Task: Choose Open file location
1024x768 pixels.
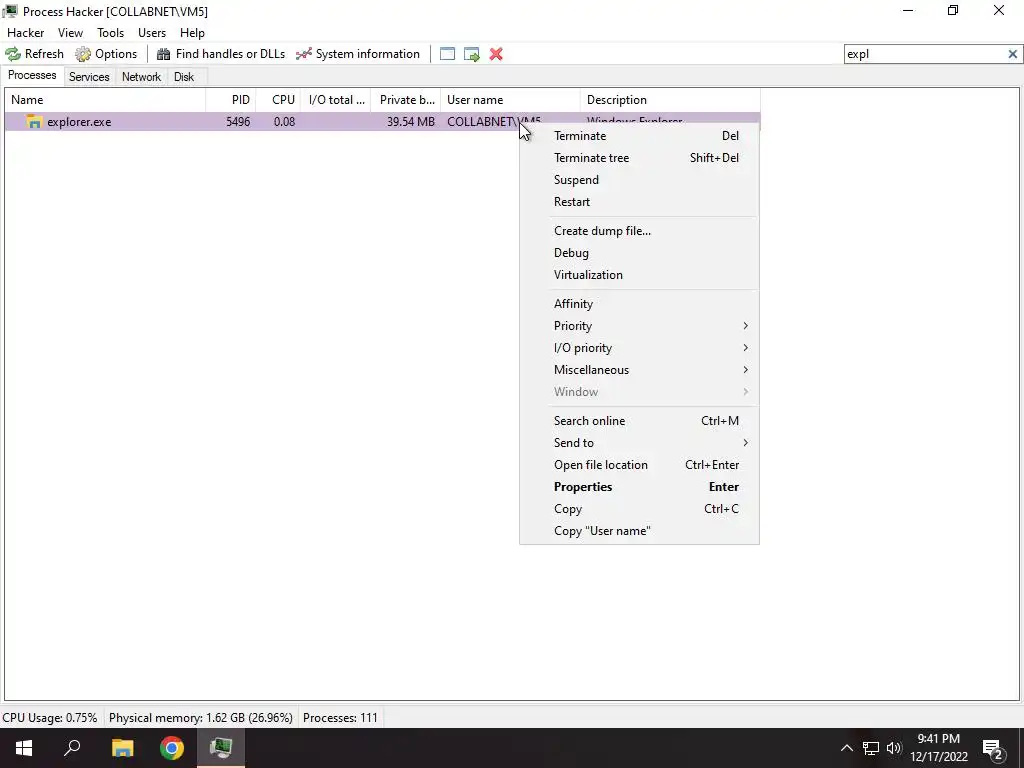Action: tap(639, 466)
